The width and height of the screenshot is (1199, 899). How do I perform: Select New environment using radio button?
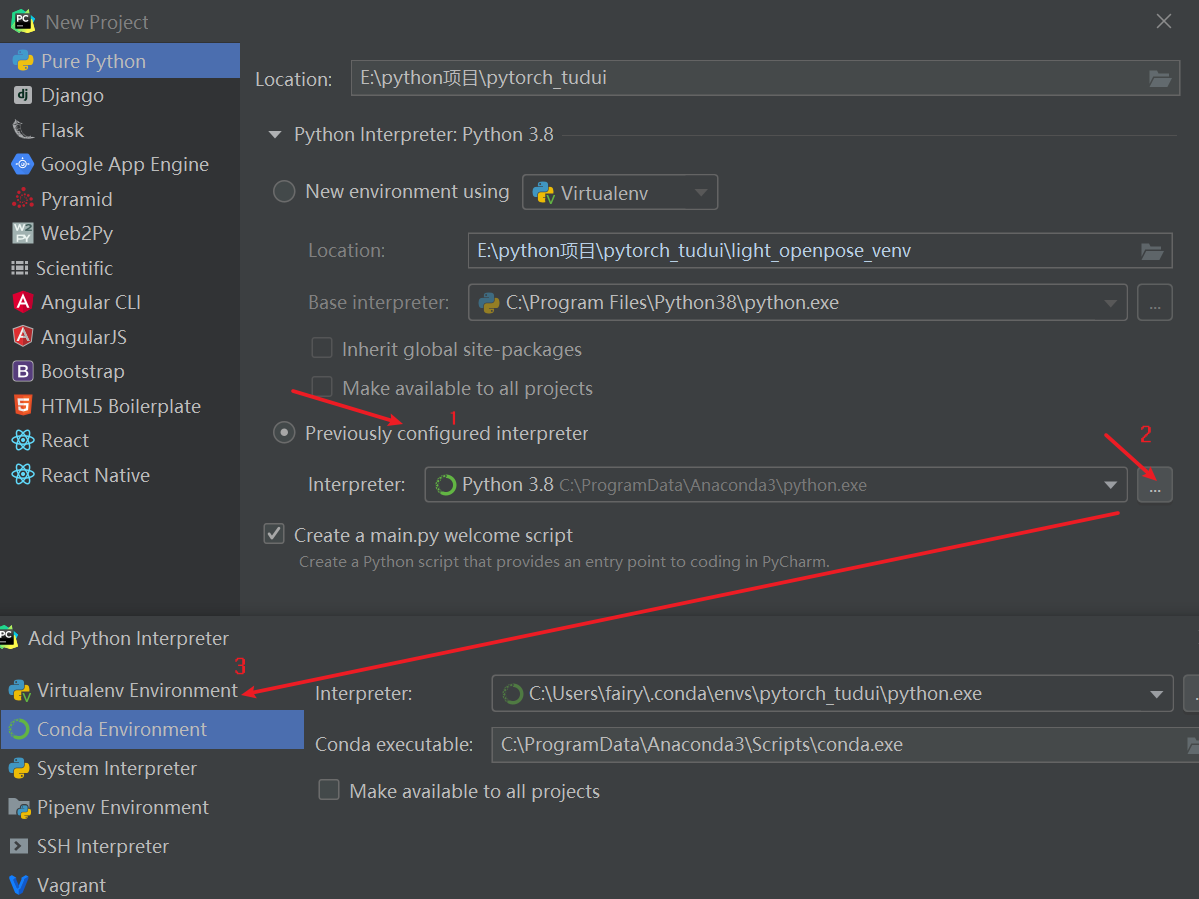pos(284,191)
